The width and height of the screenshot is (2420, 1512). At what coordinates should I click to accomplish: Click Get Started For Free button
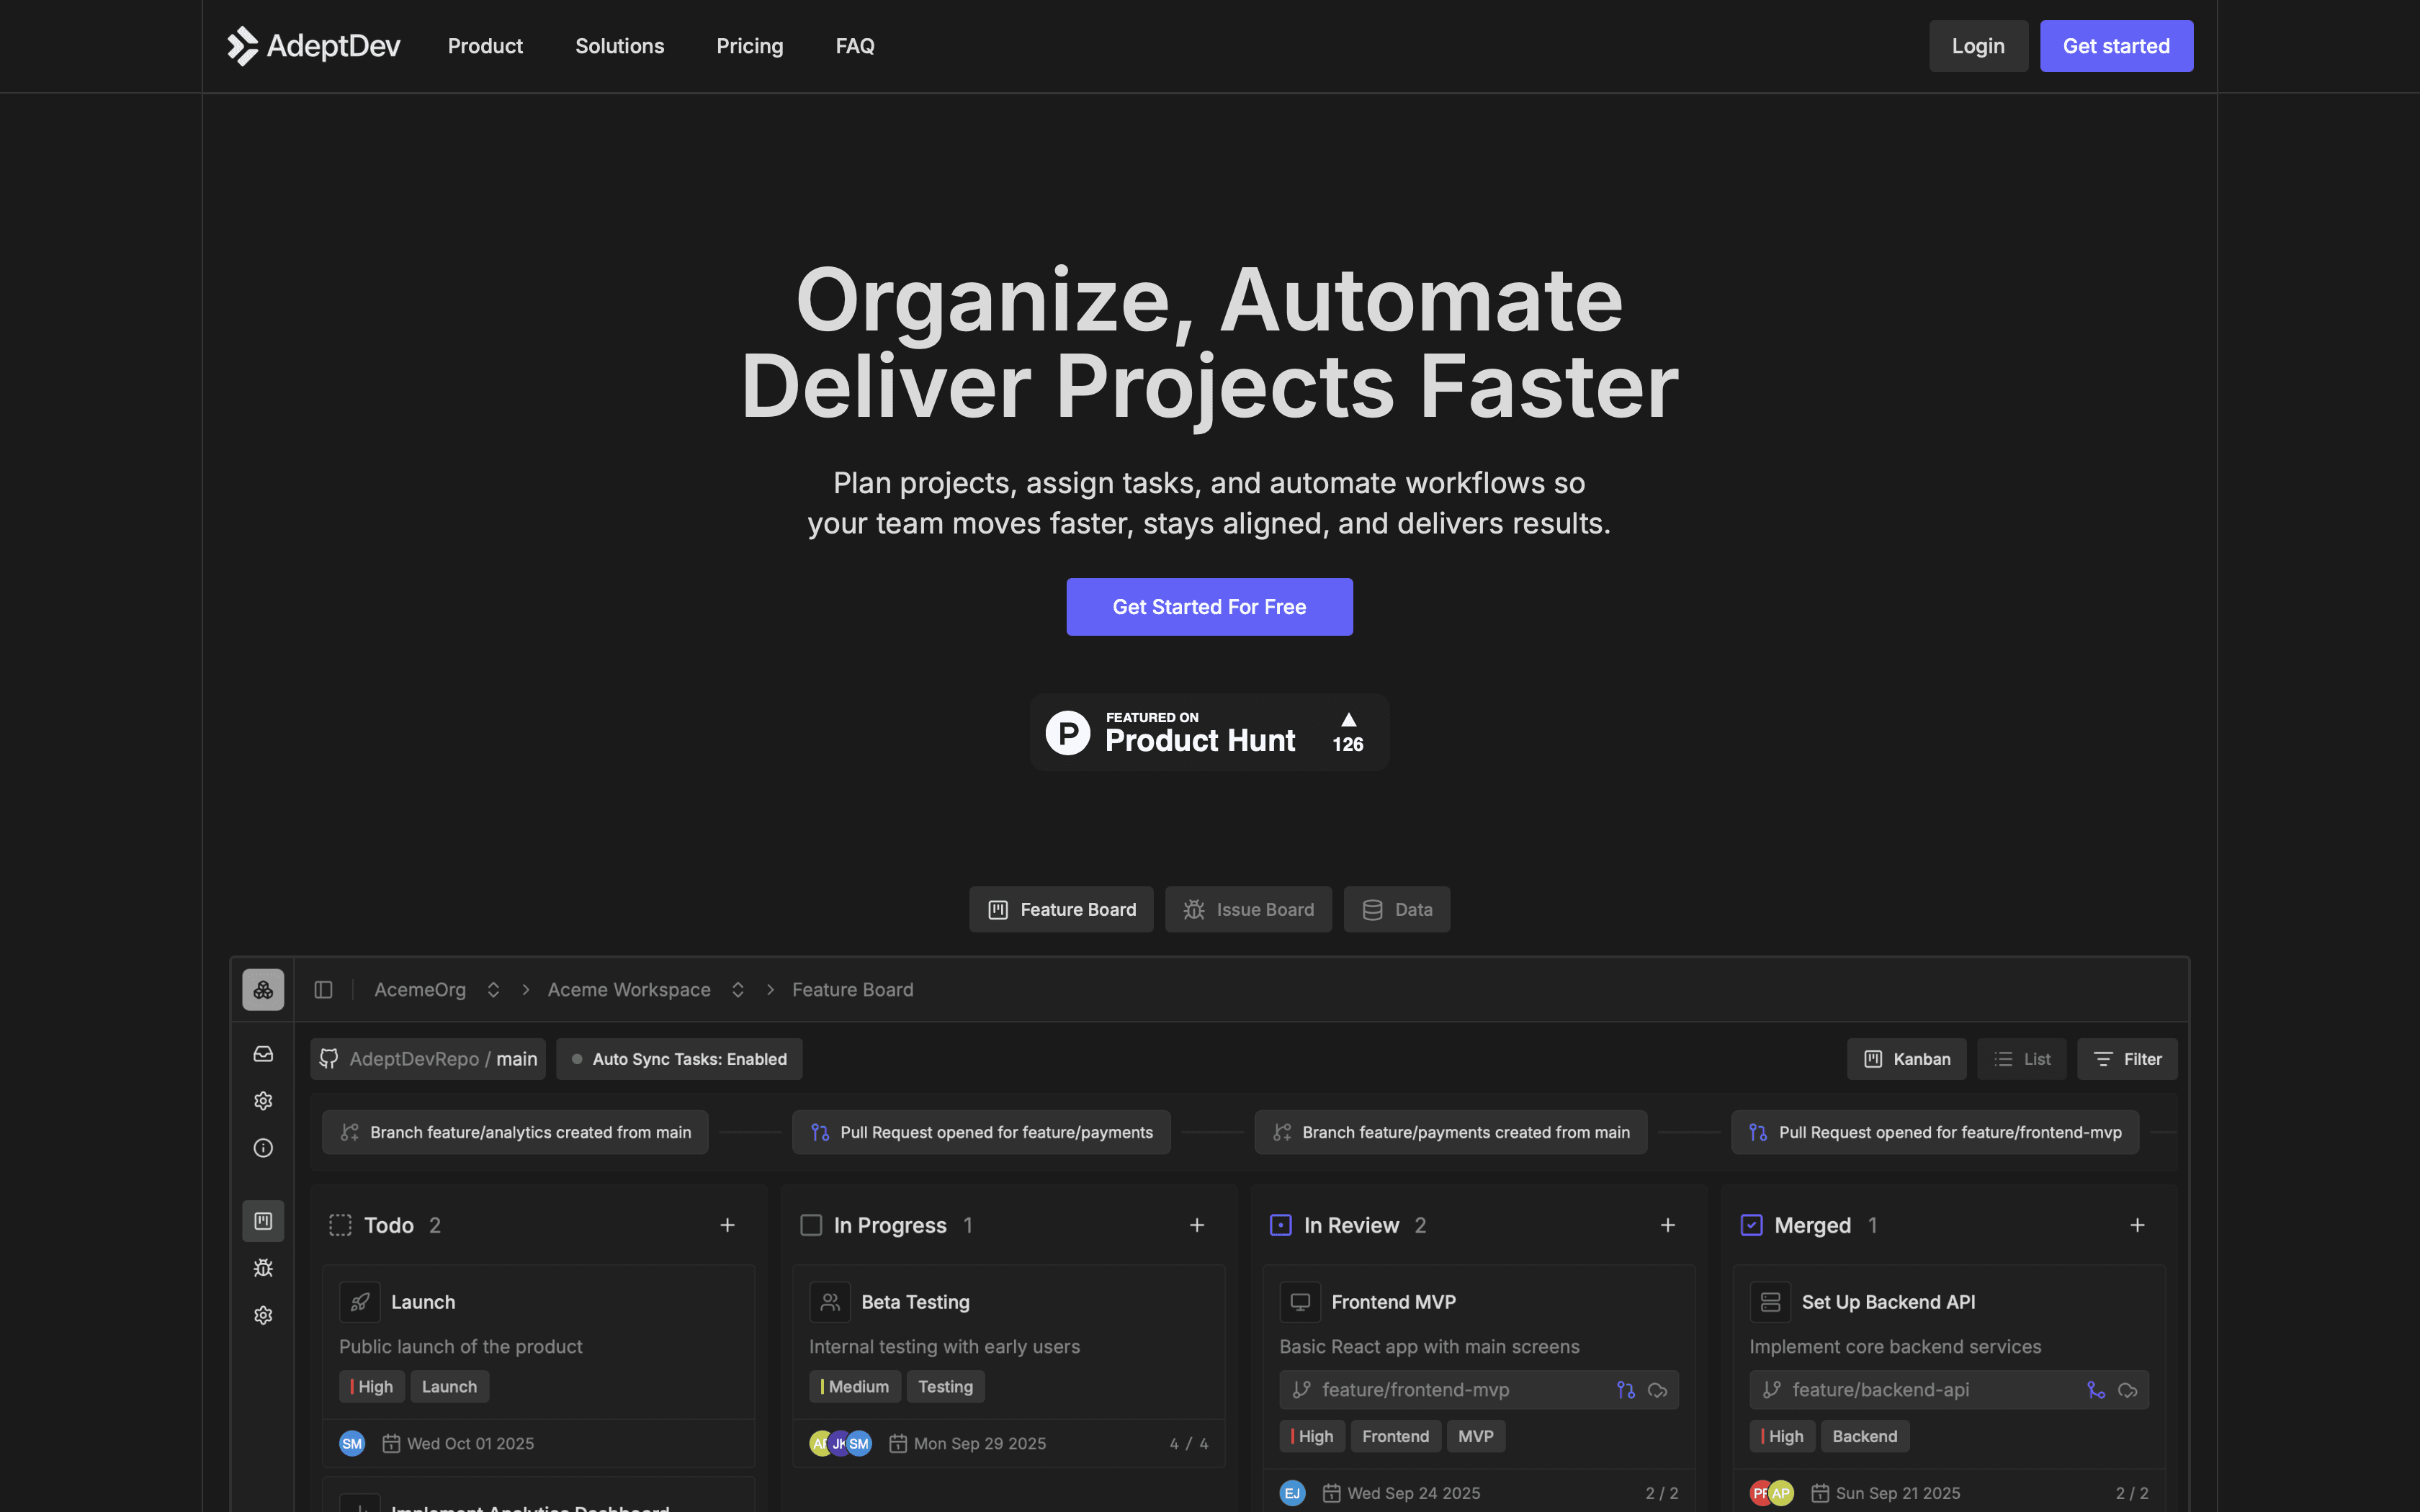pos(1209,607)
